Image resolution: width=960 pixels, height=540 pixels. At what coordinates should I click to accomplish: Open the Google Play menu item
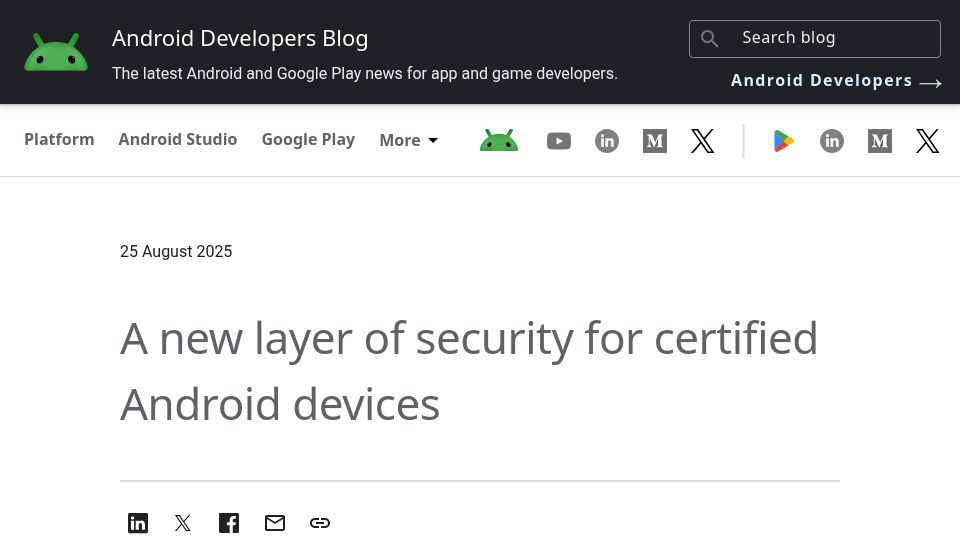click(x=308, y=140)
